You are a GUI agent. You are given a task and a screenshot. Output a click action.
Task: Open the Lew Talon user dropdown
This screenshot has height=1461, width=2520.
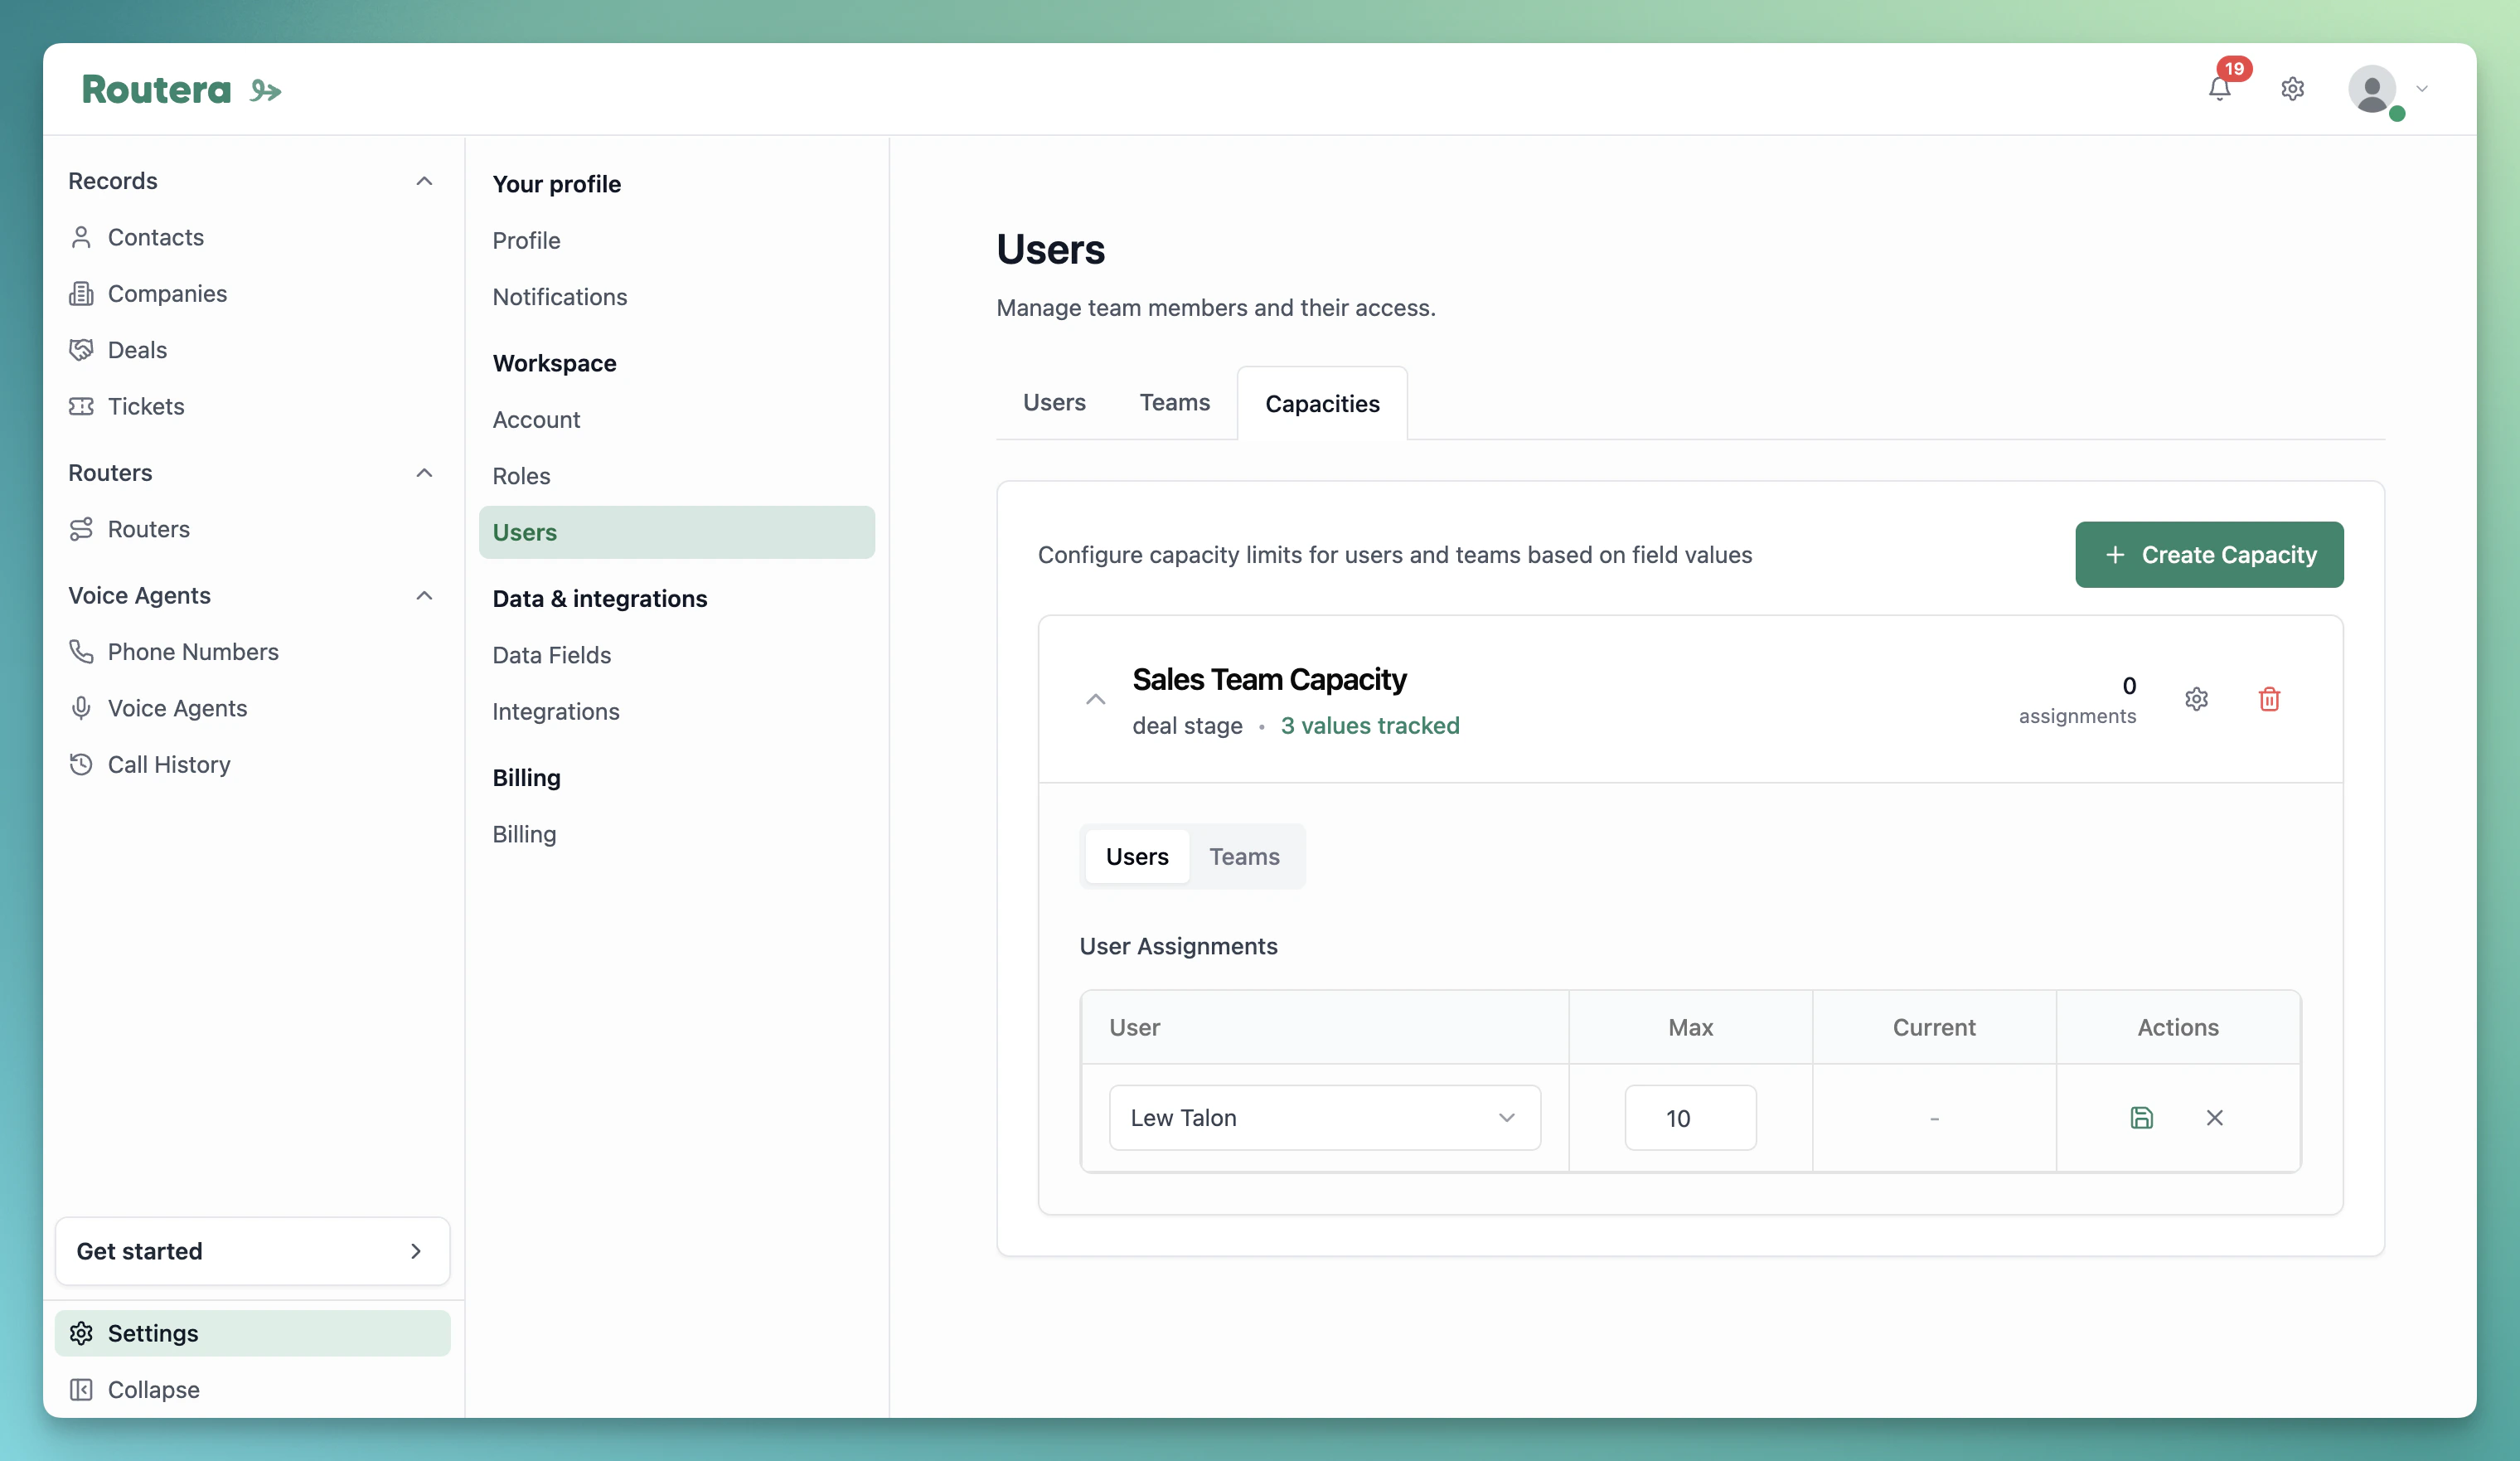click(1324, 1117)
